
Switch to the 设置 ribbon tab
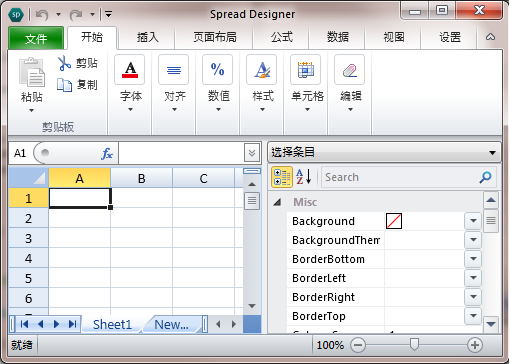tap(450, 37)
